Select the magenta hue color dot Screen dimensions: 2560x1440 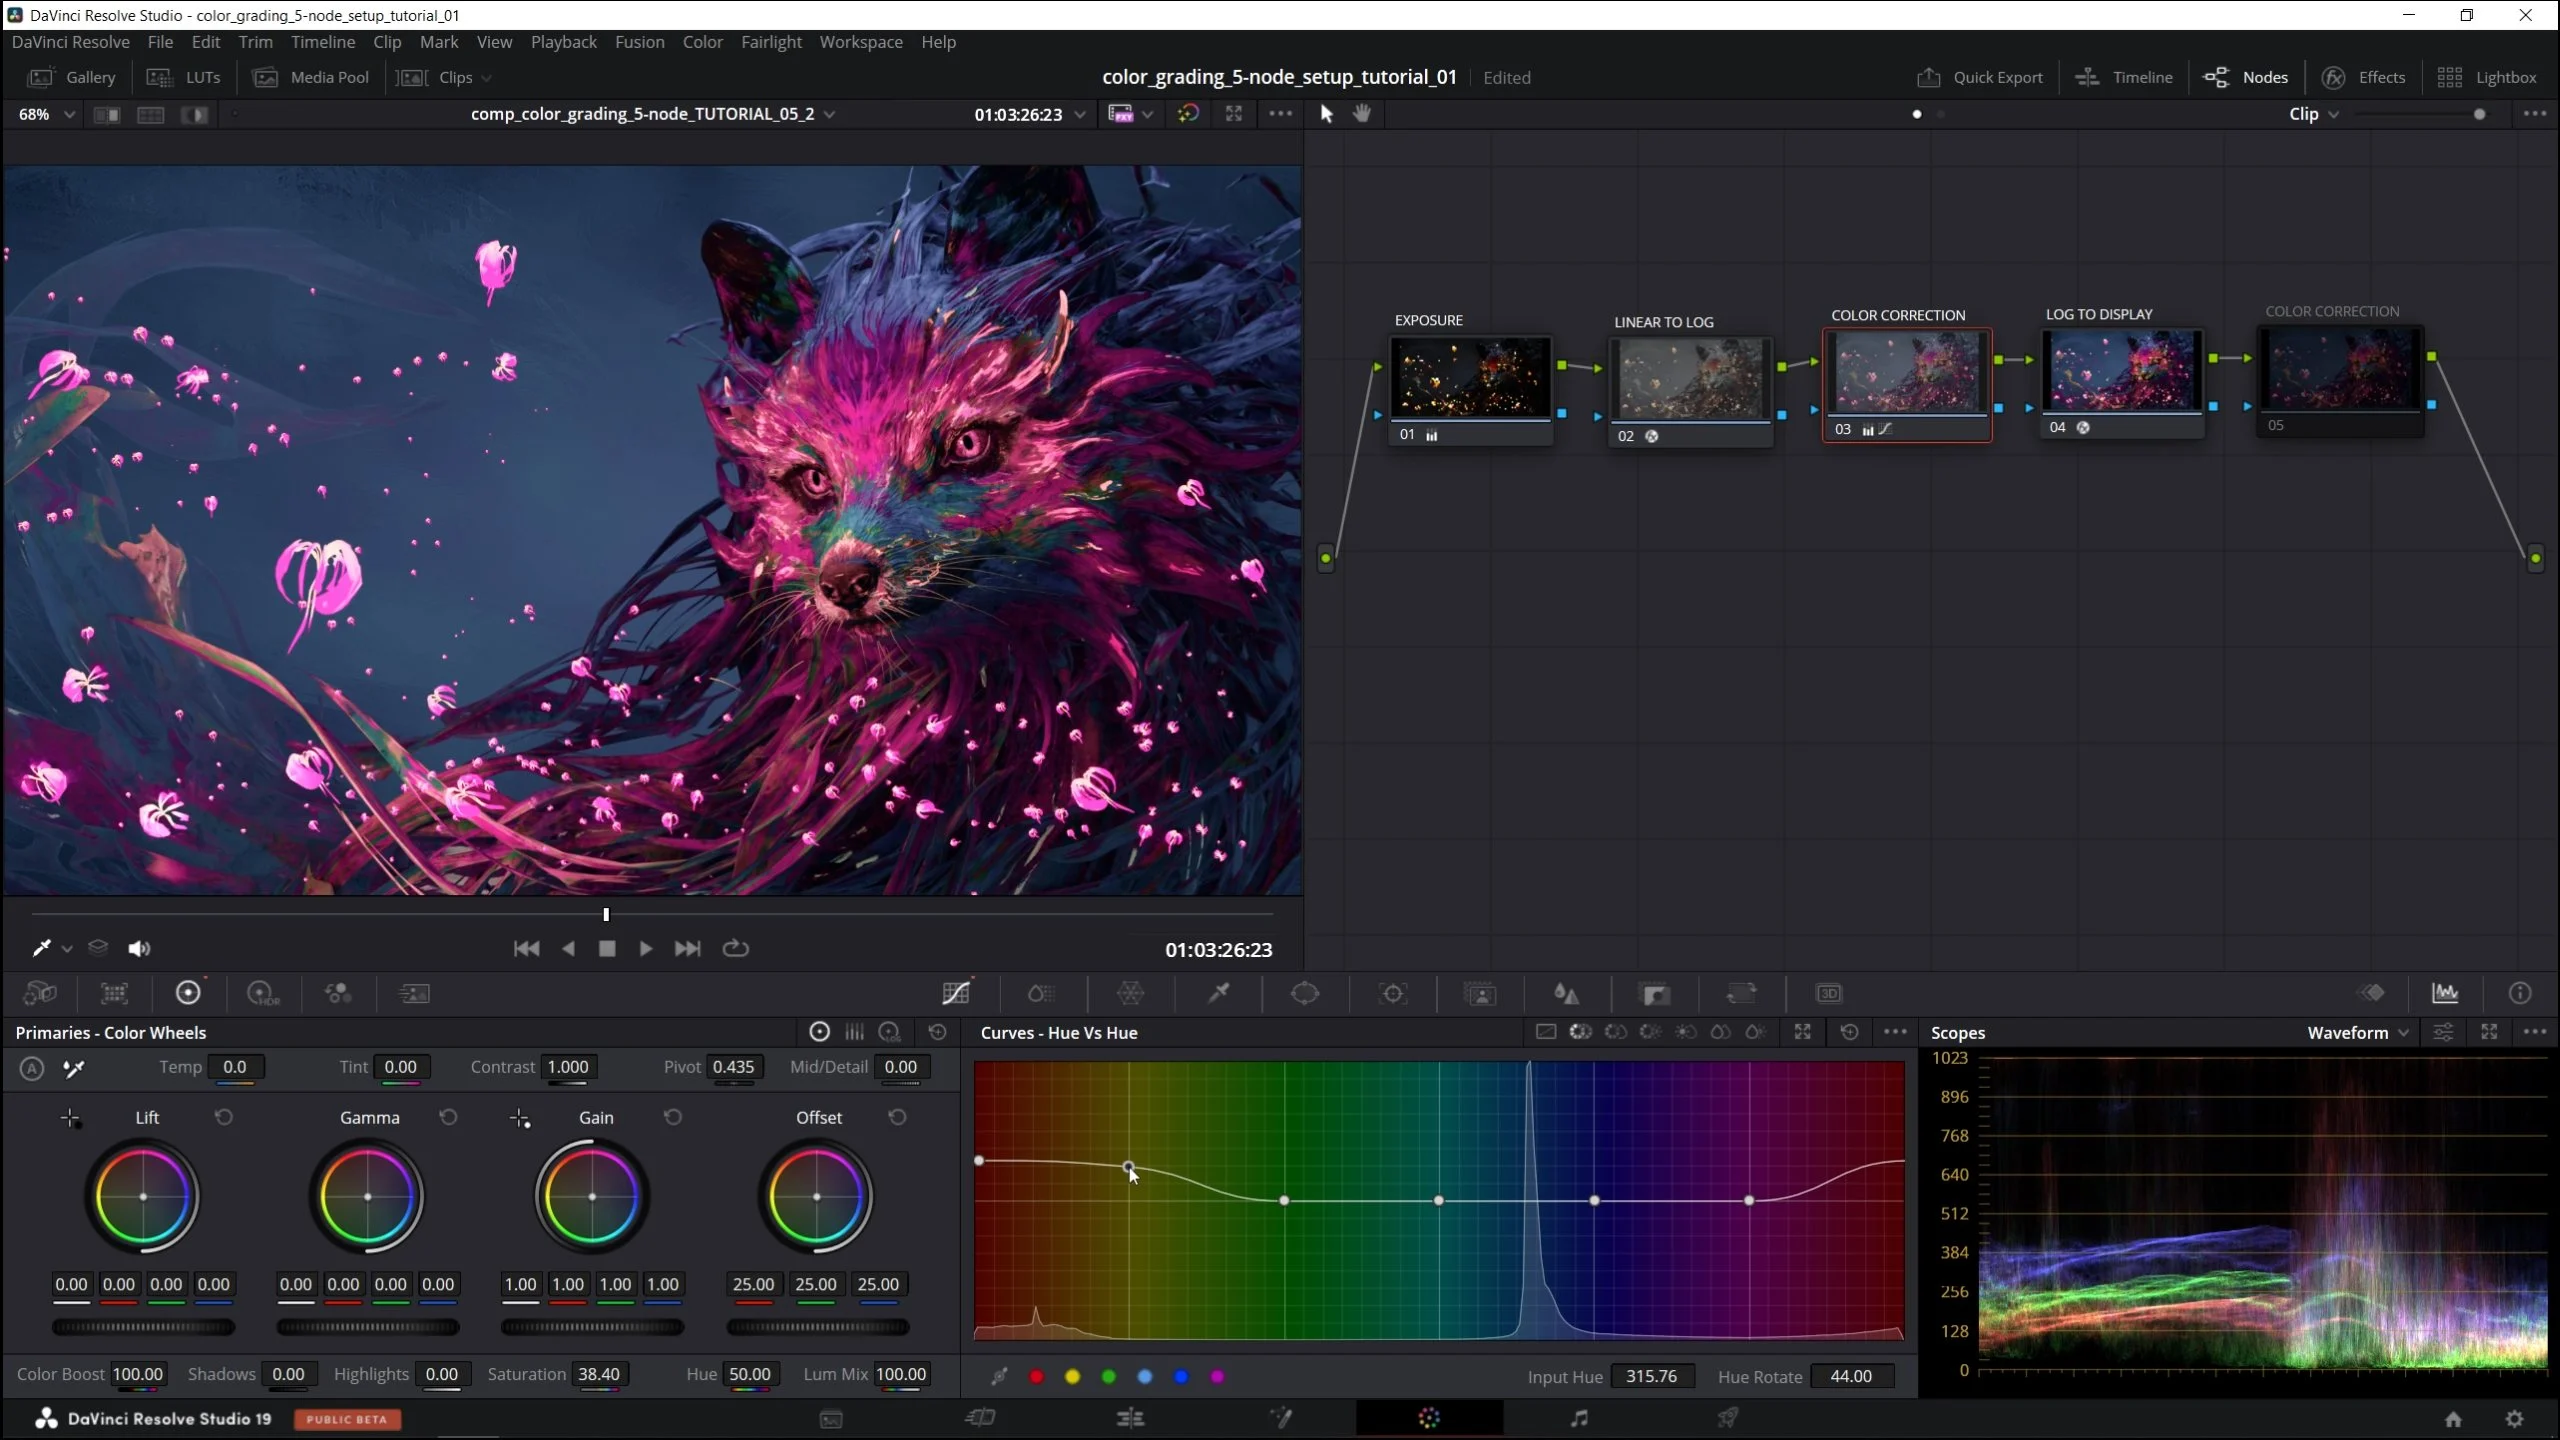(x=1217, y=1377)
